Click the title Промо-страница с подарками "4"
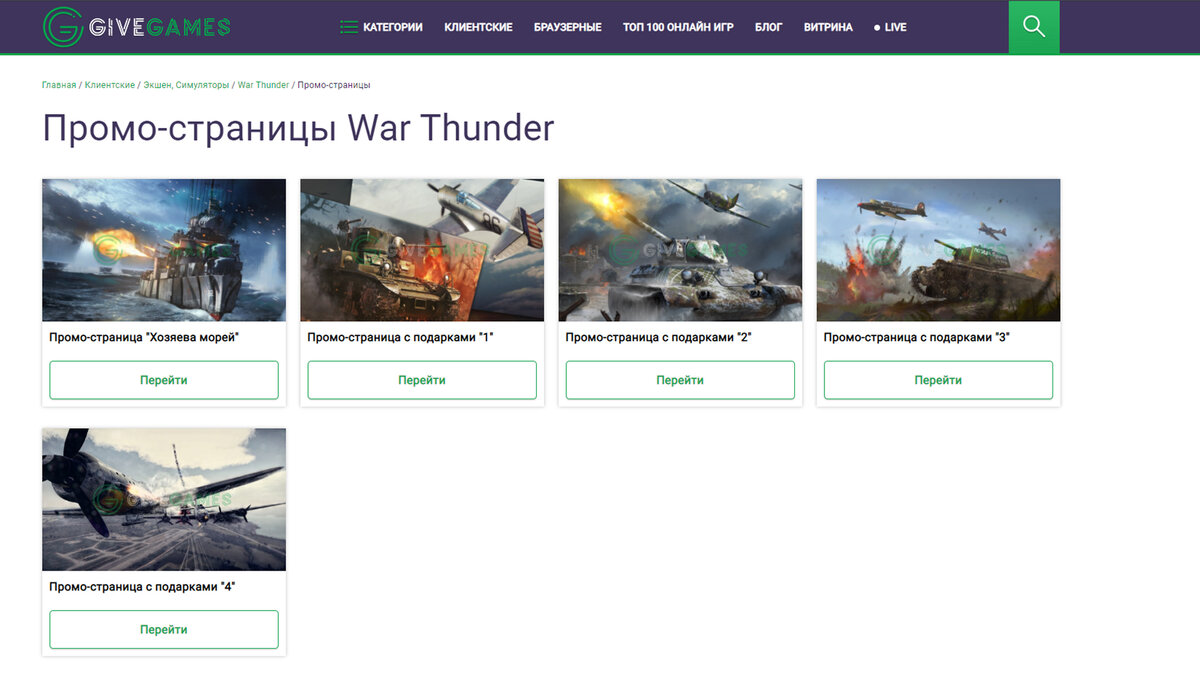Screen dimensions: 1200x675 142,587
